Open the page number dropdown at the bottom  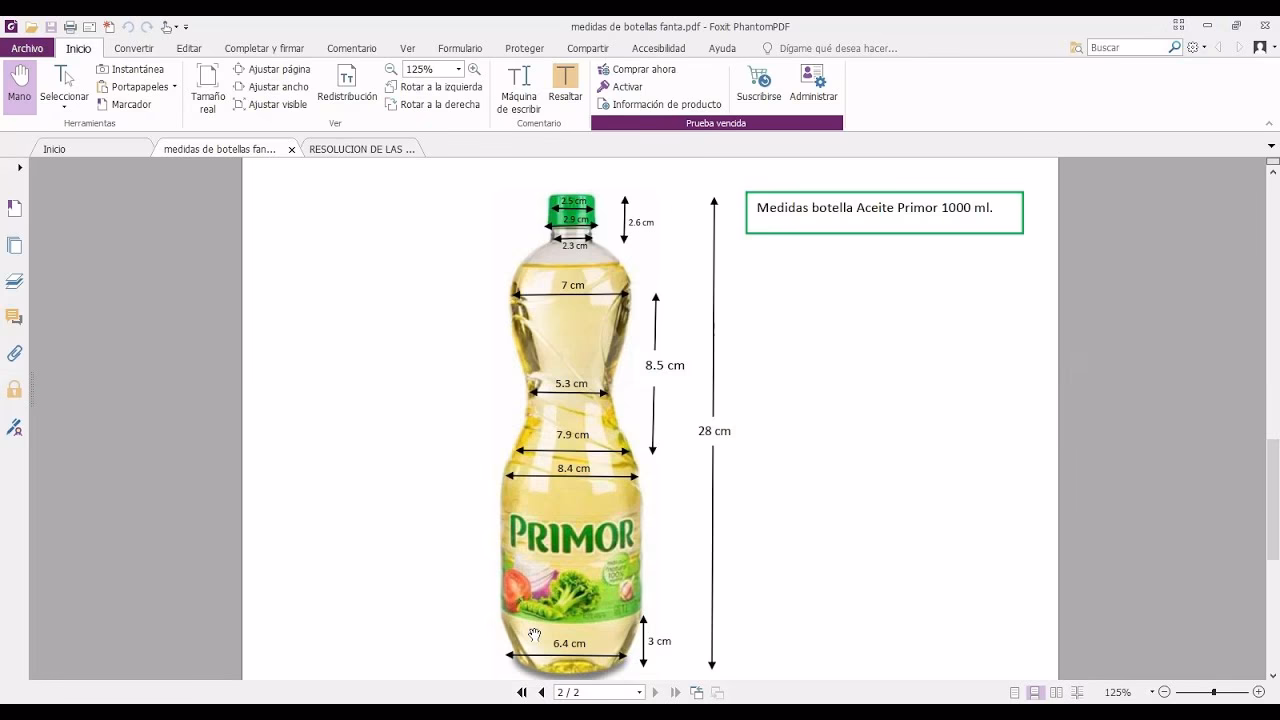[x=639, y=691]
